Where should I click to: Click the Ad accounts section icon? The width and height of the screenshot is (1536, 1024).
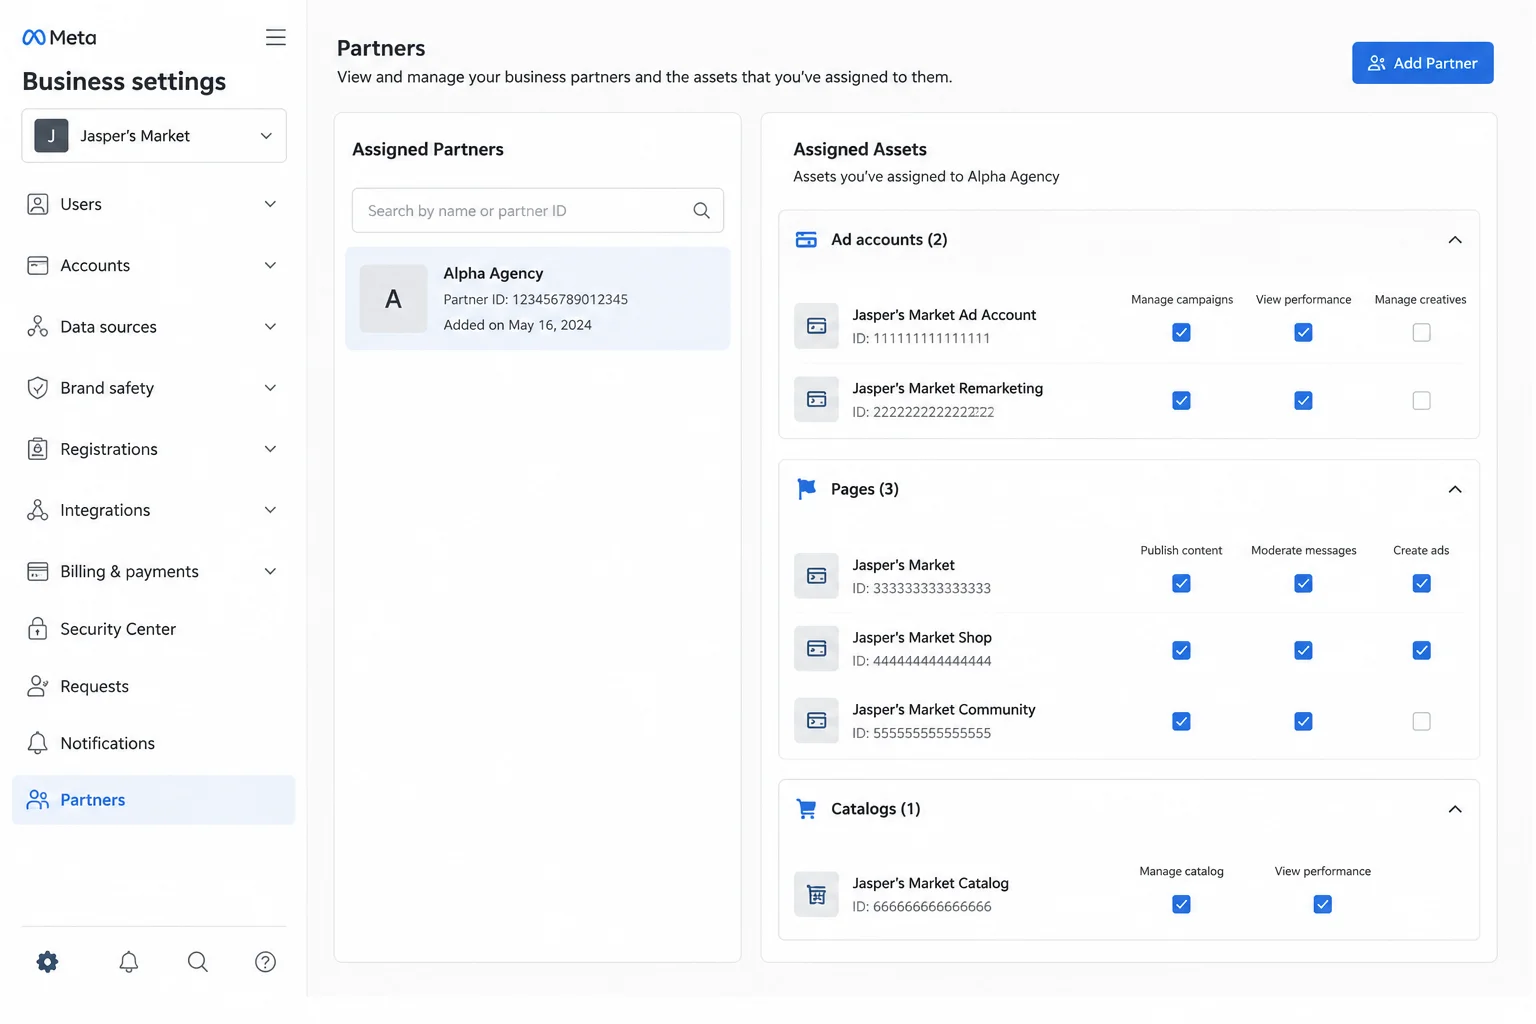click(806, 239)
